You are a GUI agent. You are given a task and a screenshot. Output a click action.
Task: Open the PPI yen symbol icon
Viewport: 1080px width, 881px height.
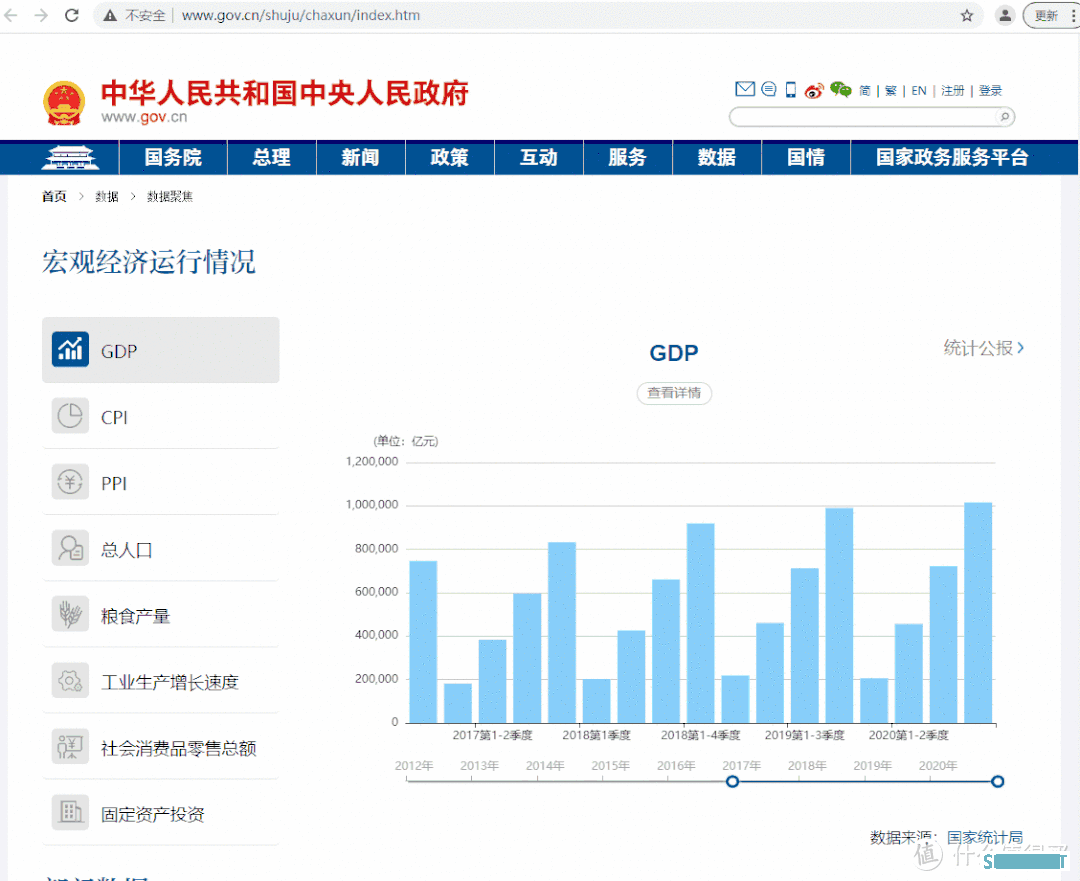(70, 483)
